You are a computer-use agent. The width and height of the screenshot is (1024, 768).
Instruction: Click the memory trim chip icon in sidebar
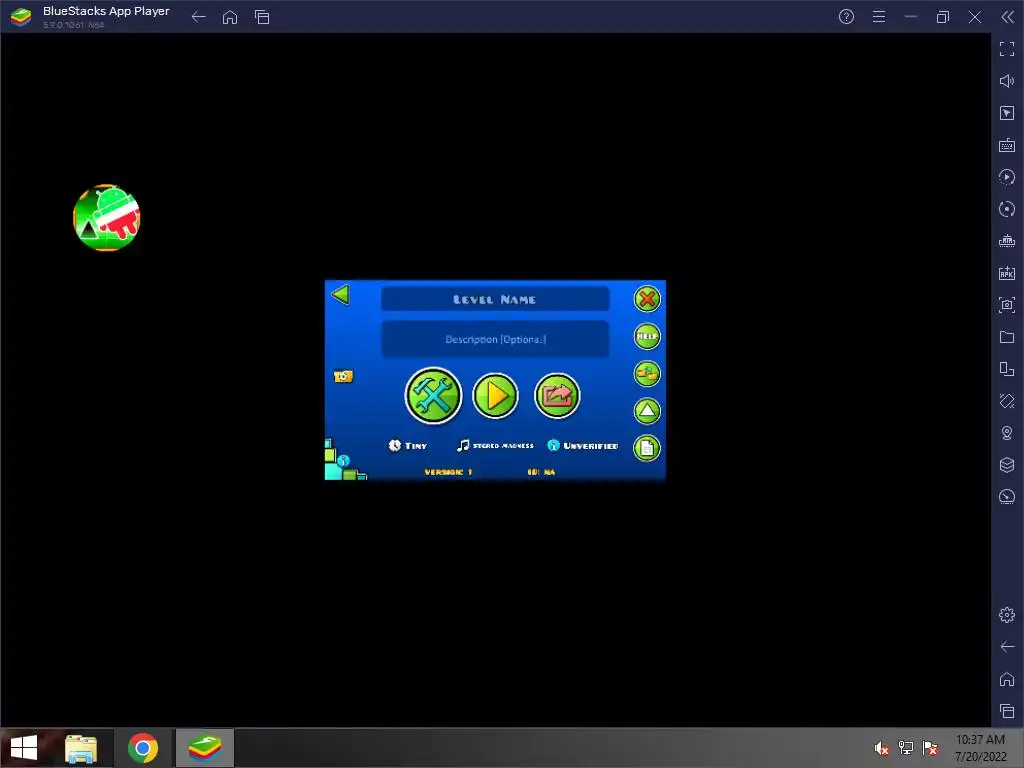[1007, 241]
